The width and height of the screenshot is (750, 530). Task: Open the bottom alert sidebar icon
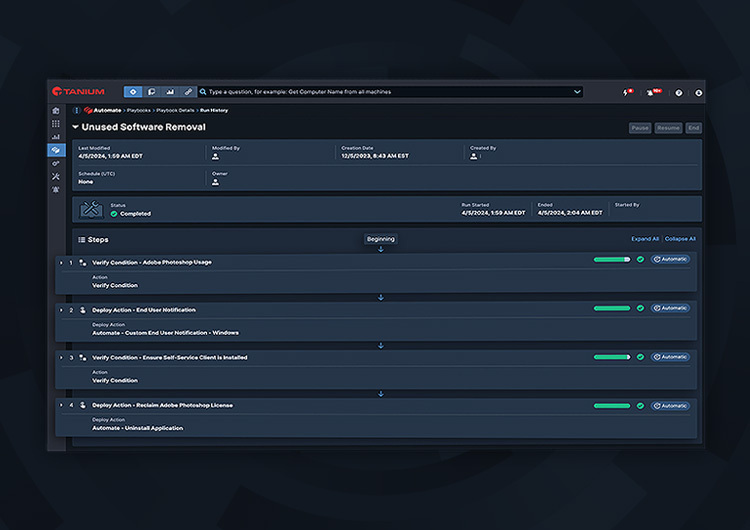(x=56, y=190)
